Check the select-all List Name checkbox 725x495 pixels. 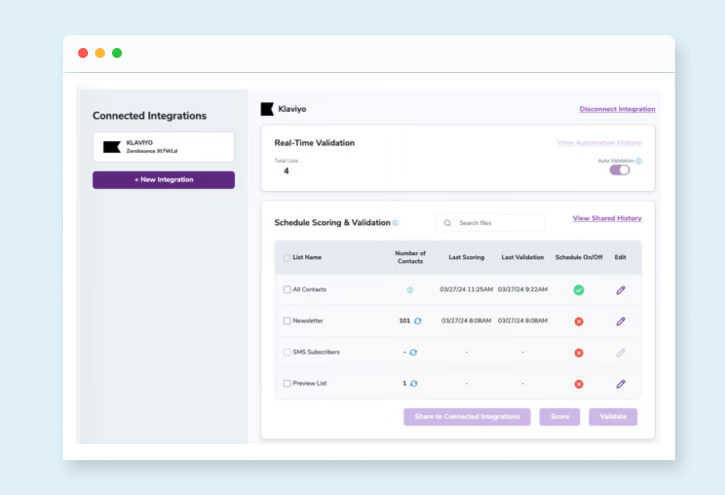pyautogui.click(x=287, y=258)
